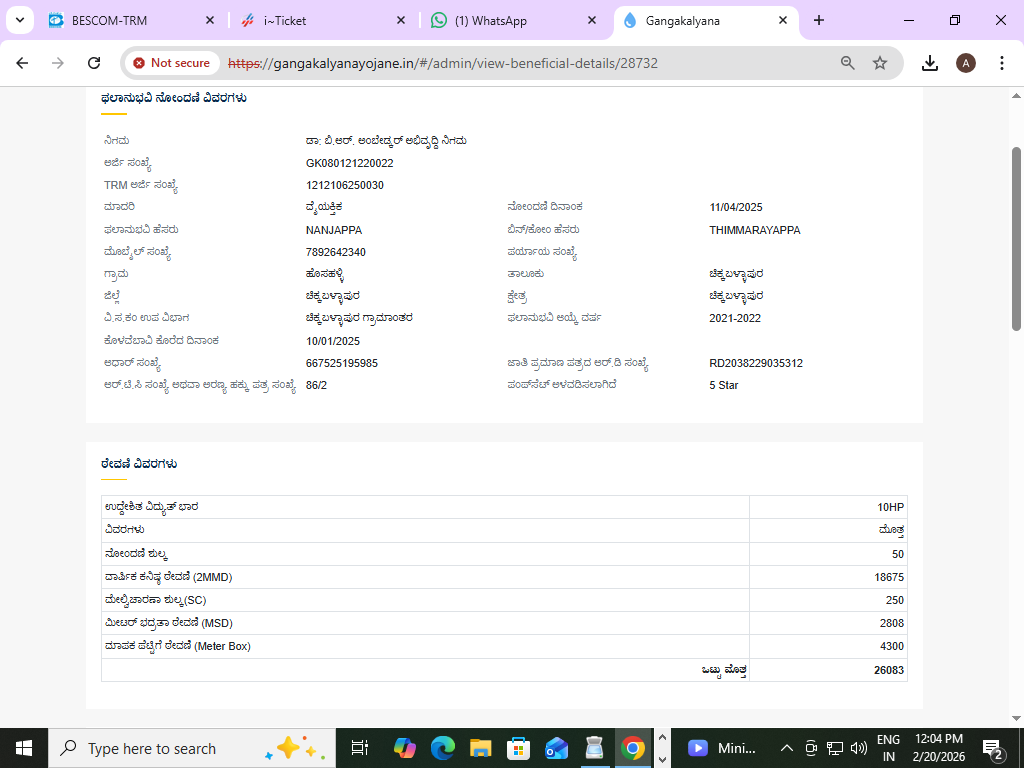Close the BESCOM-TRM tab
This screenshot has width=1024, height=768.
[210, 21]
